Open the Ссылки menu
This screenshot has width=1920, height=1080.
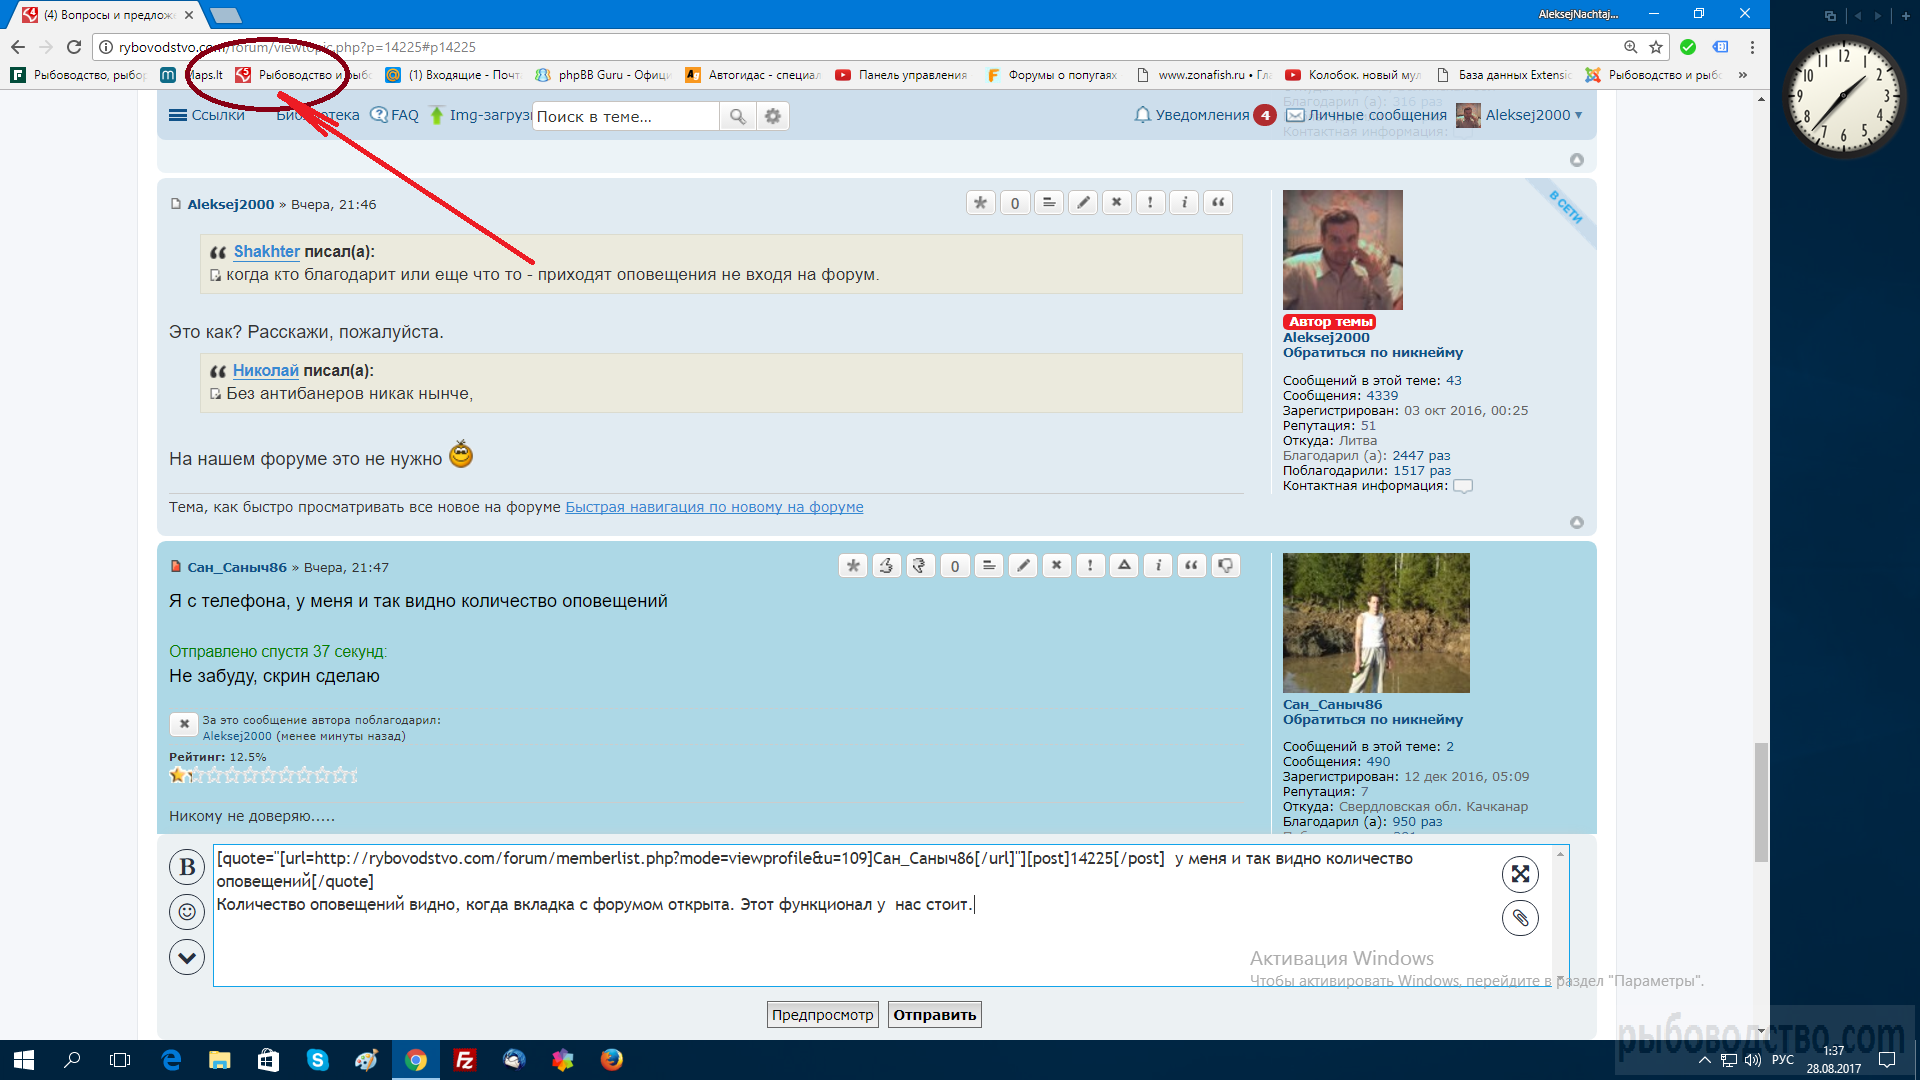point(207,115)
